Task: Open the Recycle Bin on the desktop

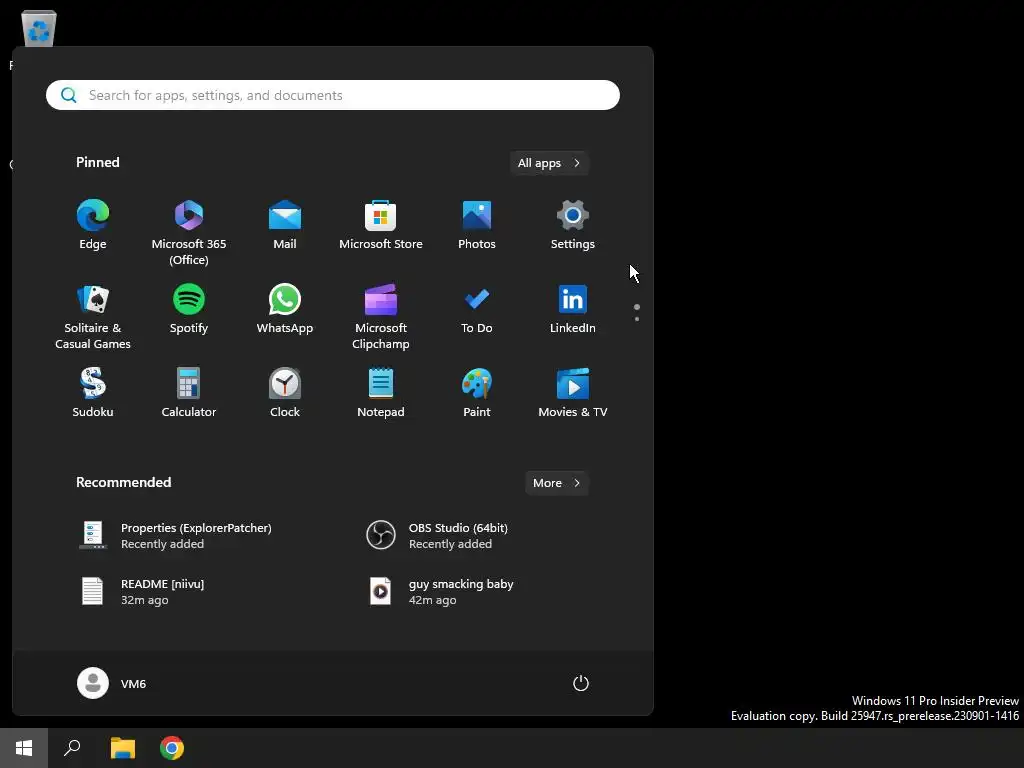Action: point(39,28)
